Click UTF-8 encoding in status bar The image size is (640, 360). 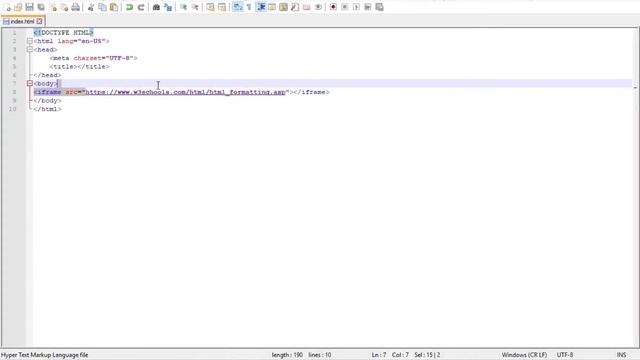[565, 355]
